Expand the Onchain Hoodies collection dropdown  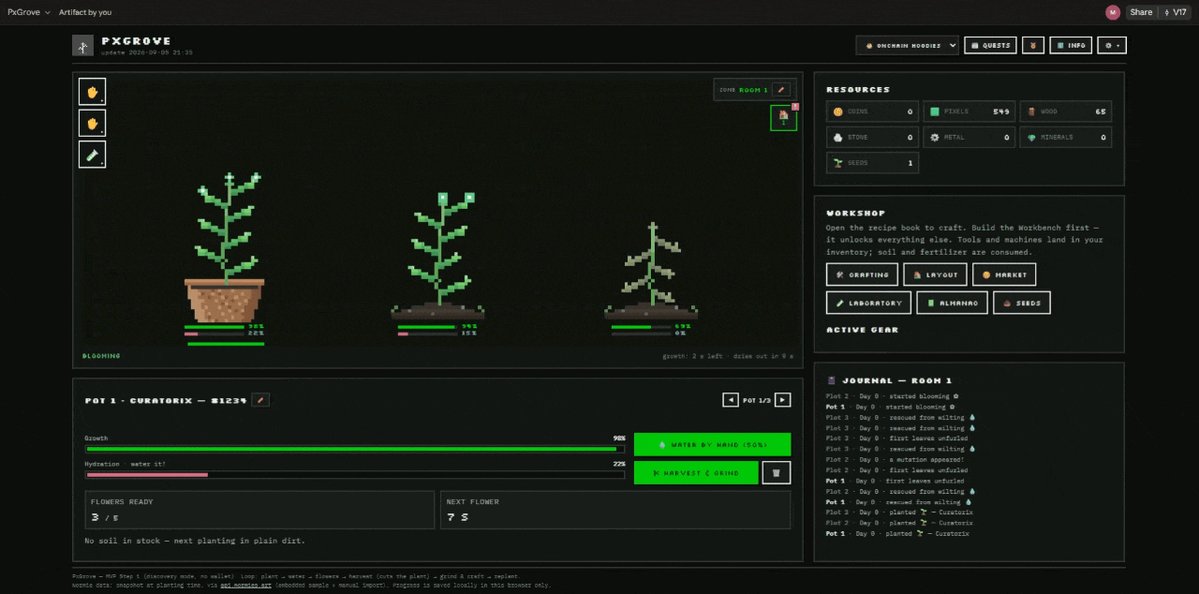(907, 45)
